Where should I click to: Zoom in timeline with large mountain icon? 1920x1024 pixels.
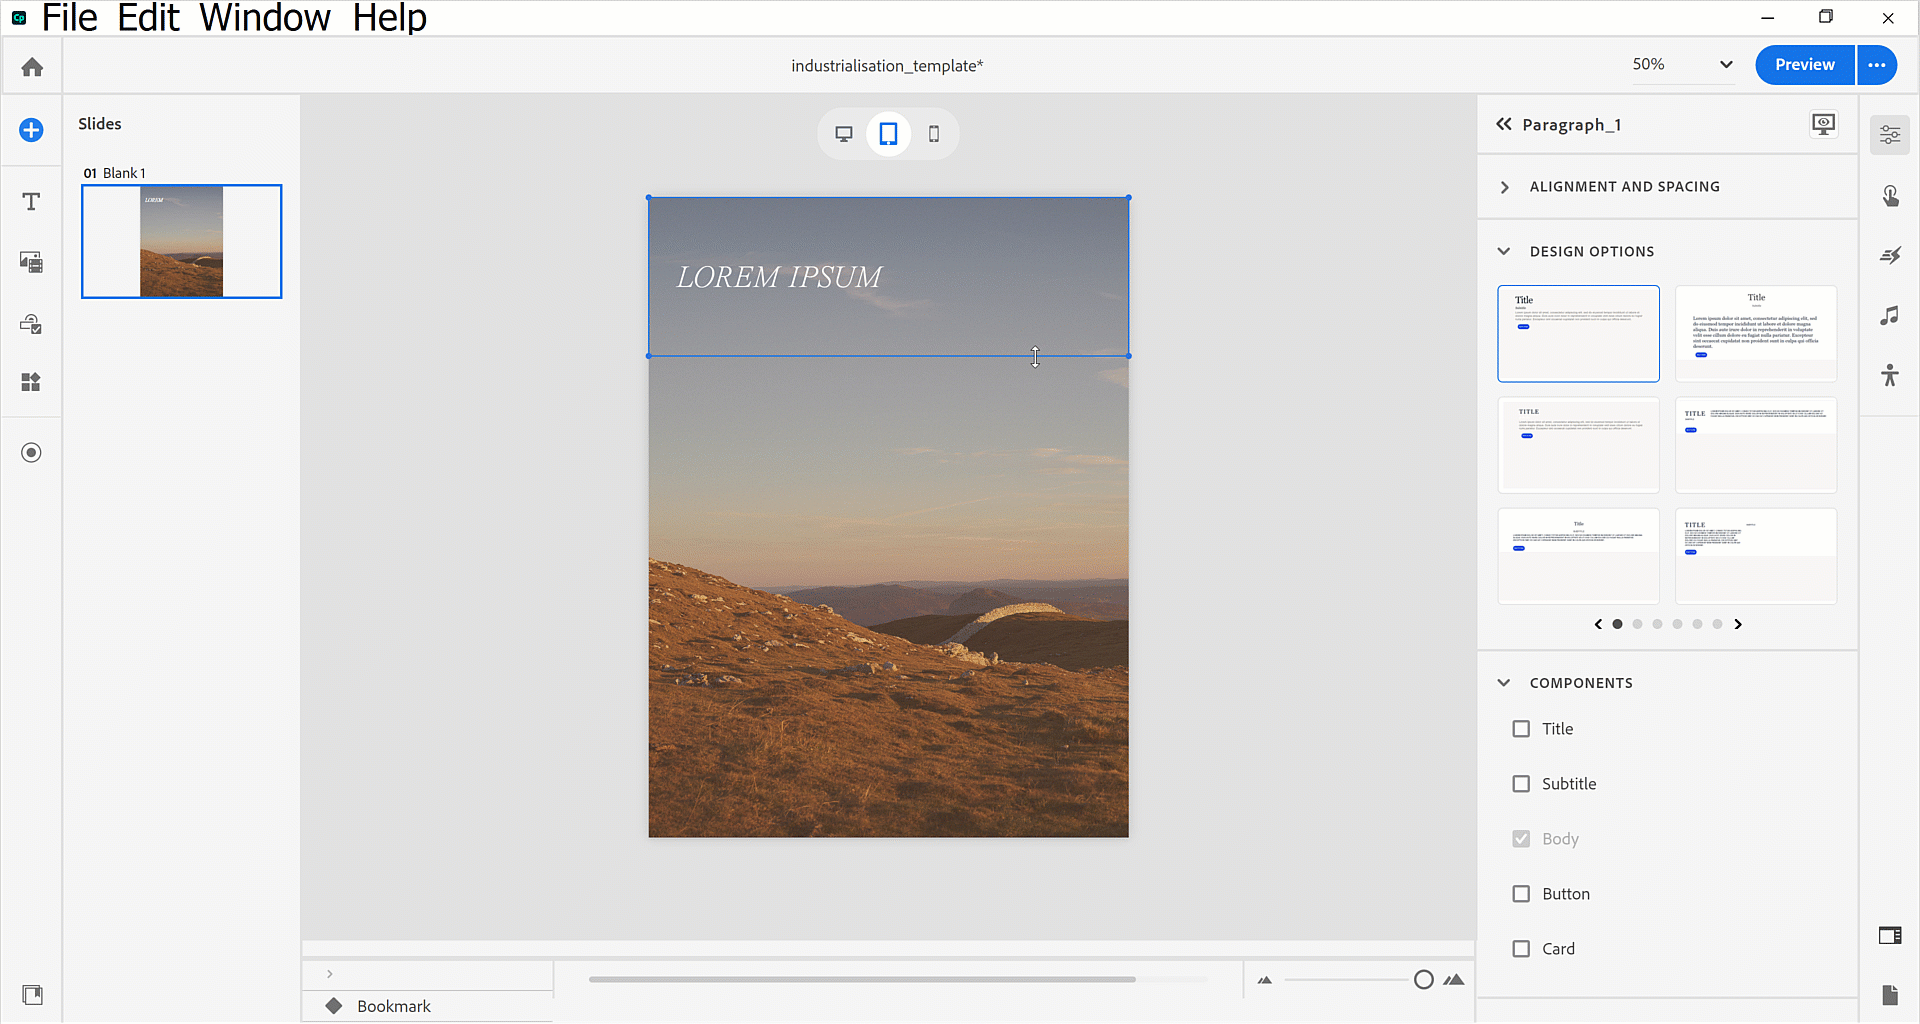[x=1455, y=980]
